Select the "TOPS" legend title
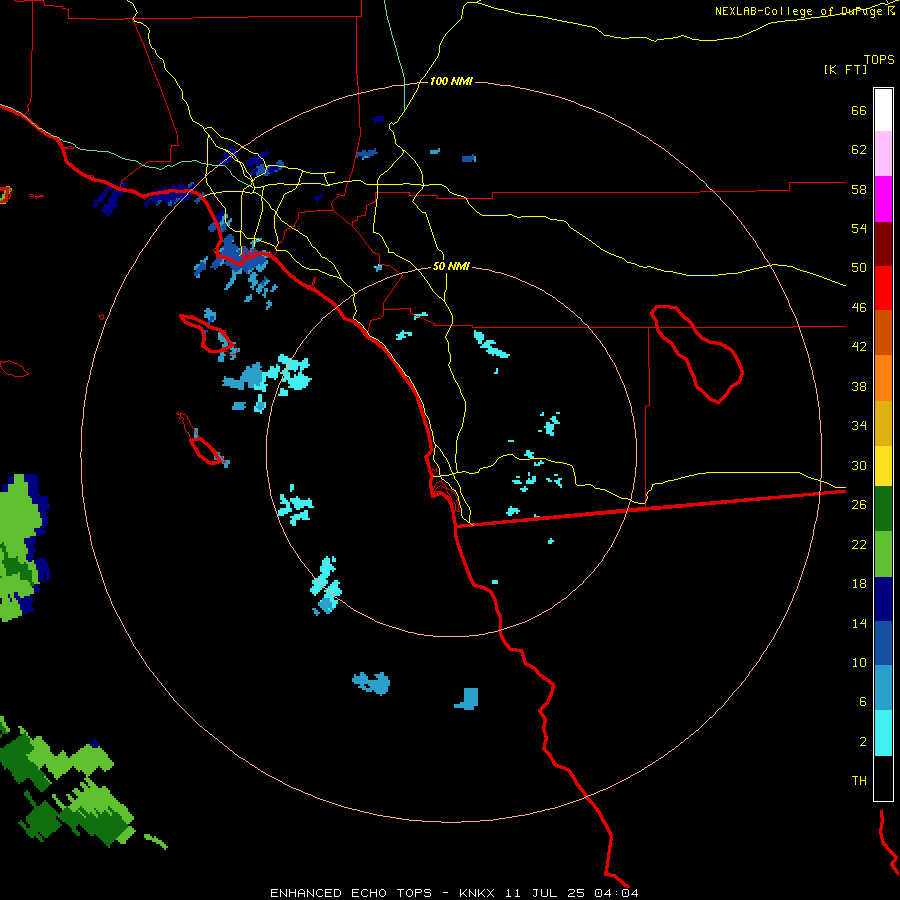900x900 pixels. tap(879, 59)
